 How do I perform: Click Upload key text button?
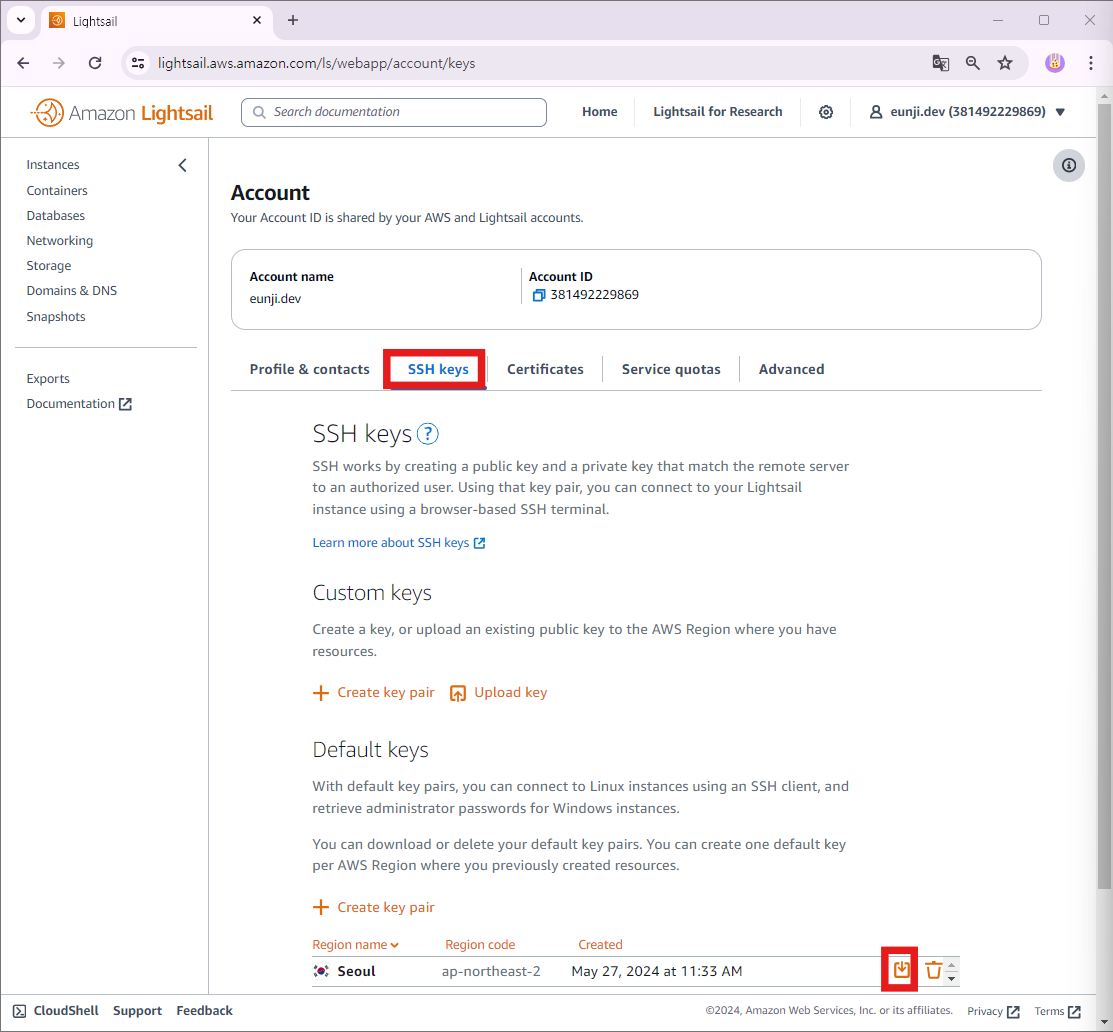[x=510, y=693]
